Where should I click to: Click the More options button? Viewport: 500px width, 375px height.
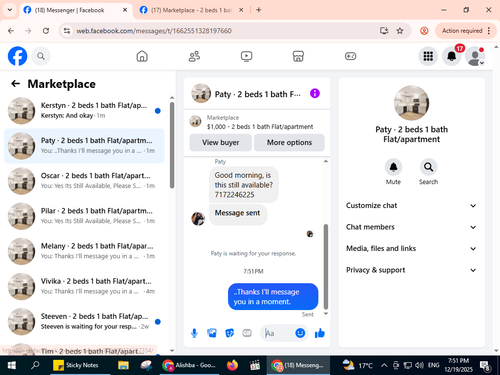click(289, 142)
